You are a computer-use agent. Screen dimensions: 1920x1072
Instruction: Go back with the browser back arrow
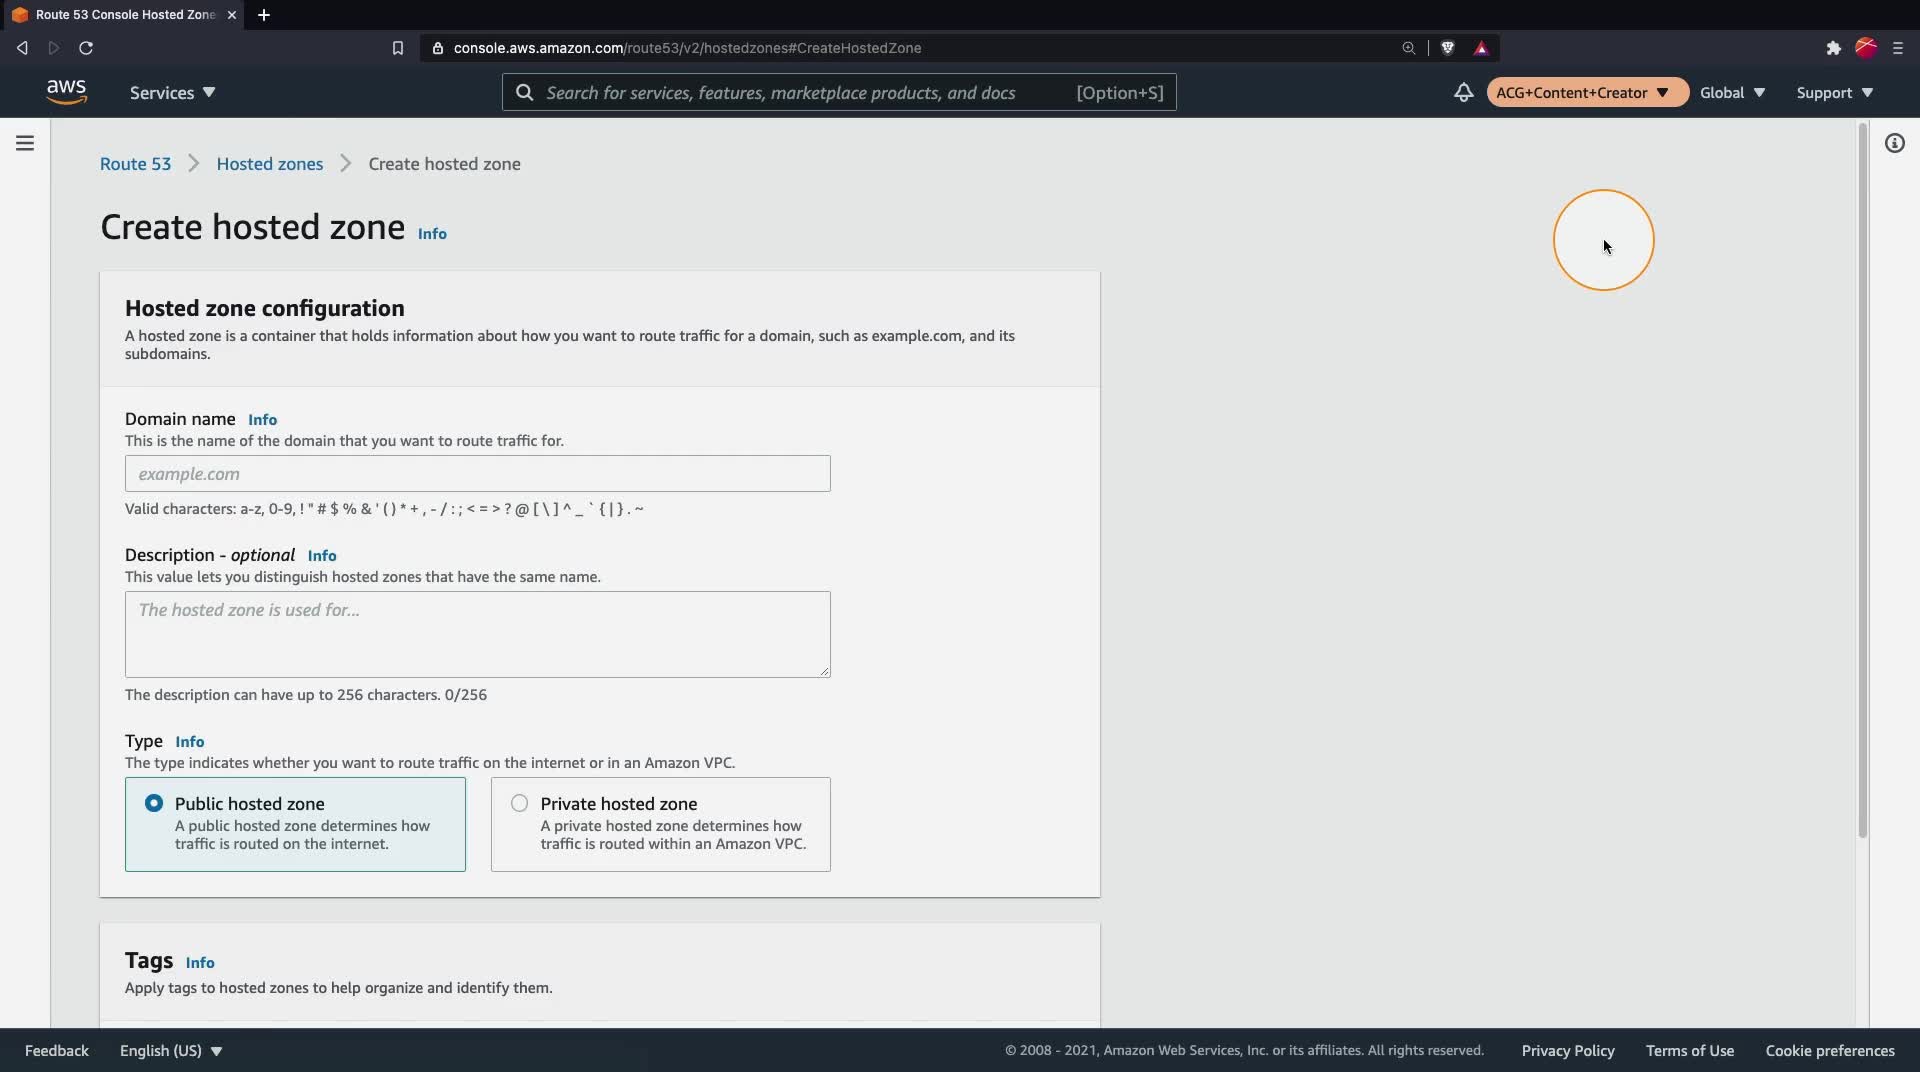(x=22, y=48)
